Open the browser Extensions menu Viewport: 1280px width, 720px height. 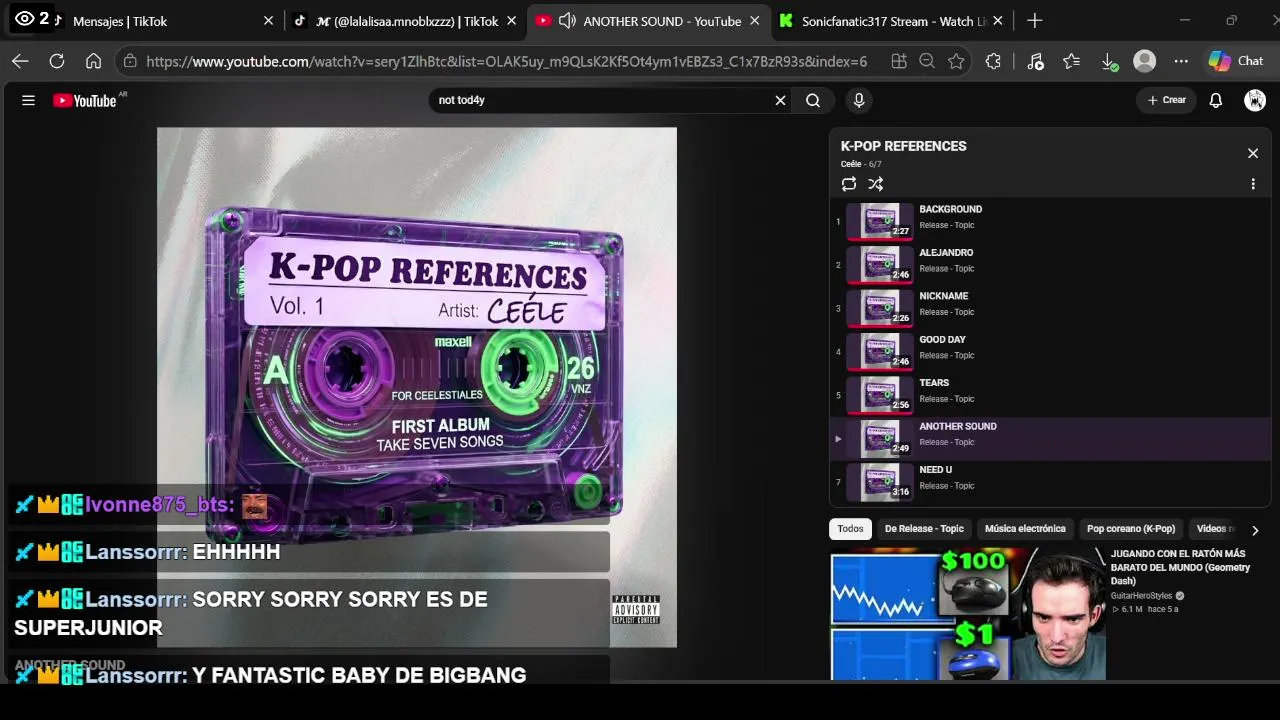993,61
